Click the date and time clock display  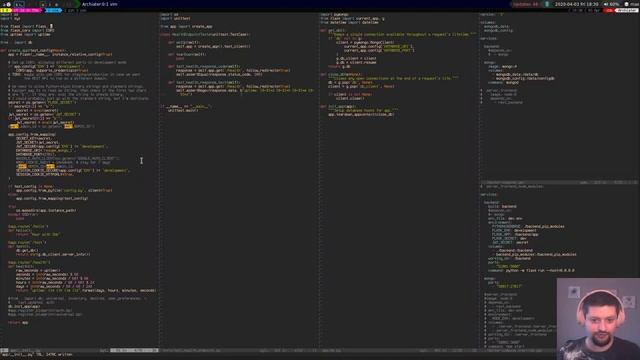point(576,4)
